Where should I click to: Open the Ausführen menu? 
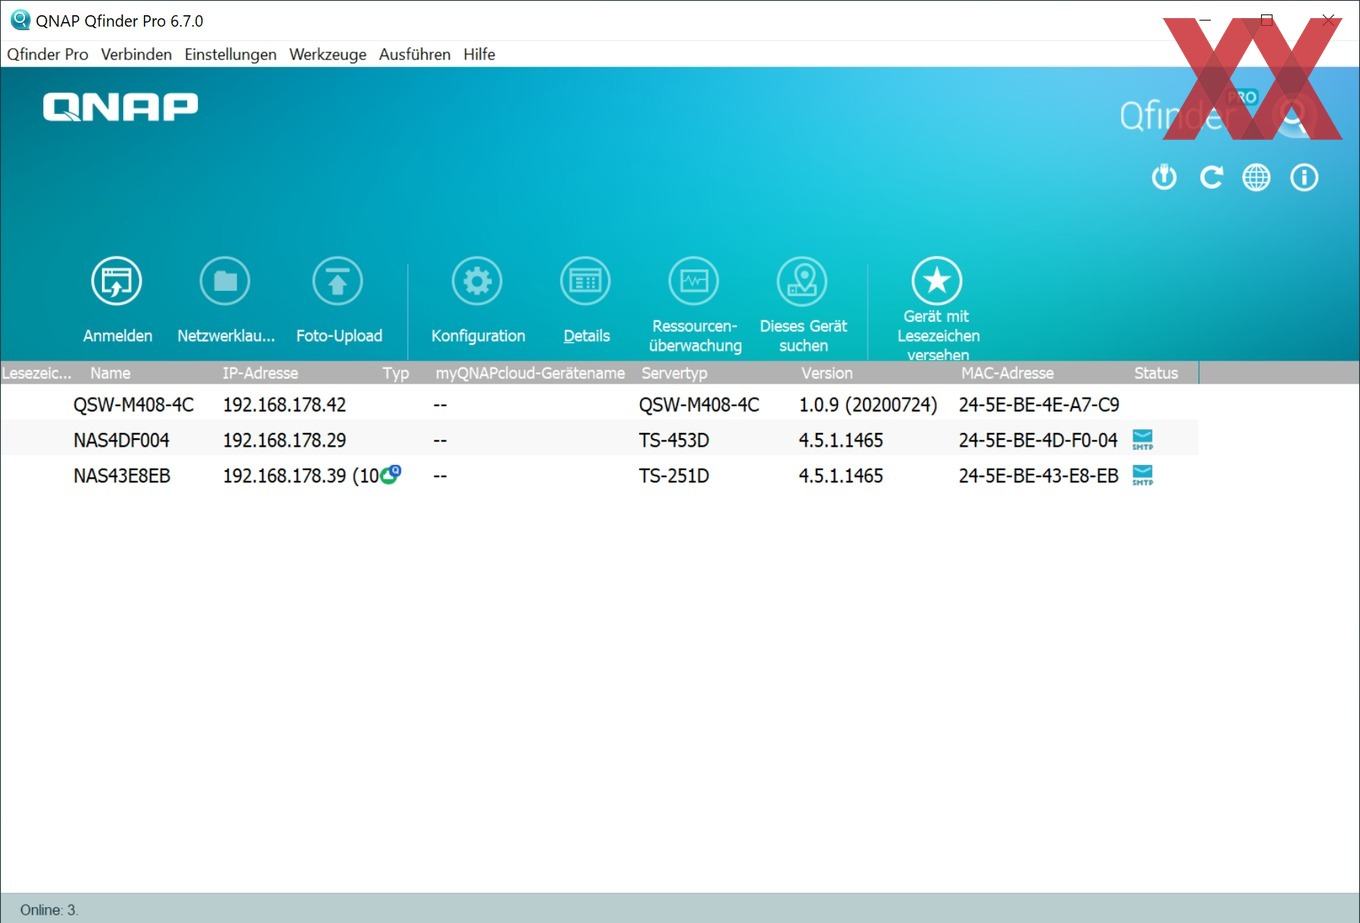click(414, 54)
